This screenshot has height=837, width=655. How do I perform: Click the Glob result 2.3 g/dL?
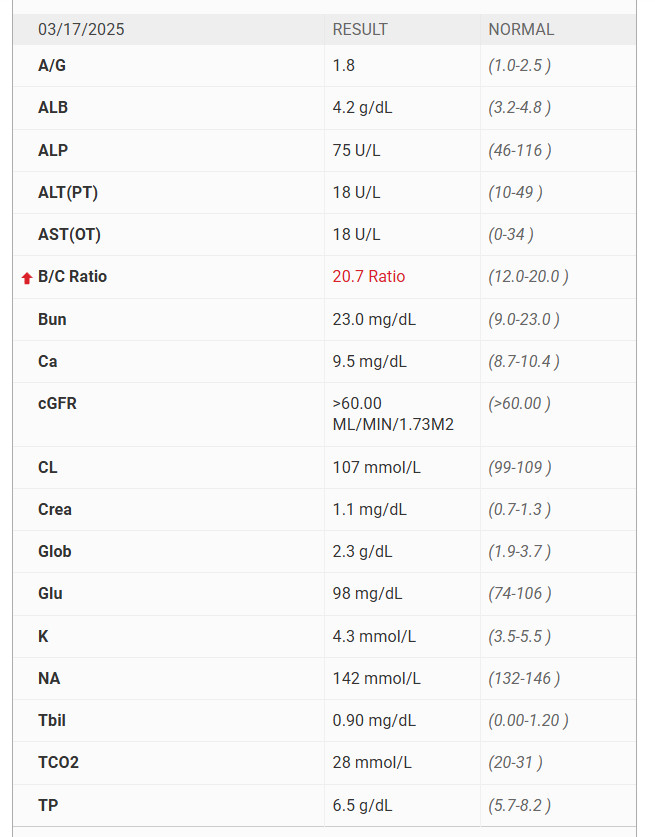(x=362, y=551)
